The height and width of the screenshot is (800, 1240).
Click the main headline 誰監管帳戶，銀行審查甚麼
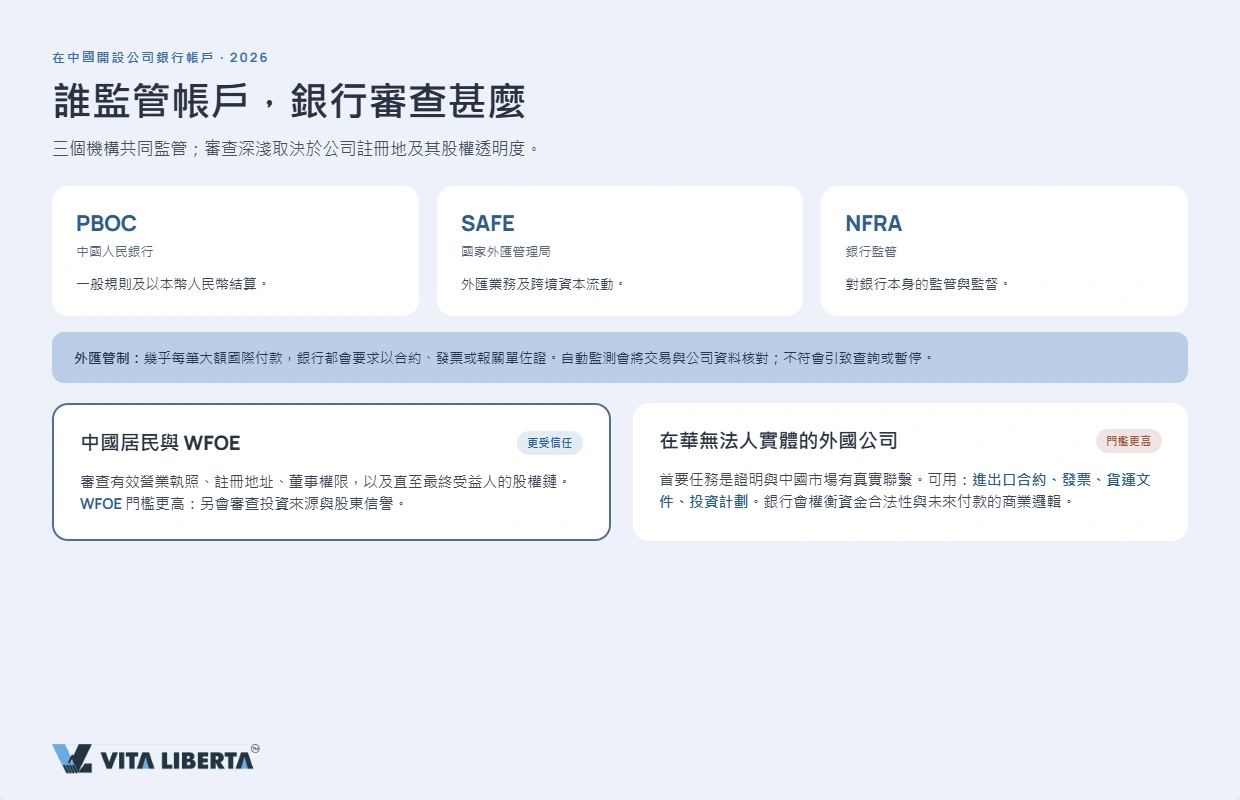[x=289, y=102]
